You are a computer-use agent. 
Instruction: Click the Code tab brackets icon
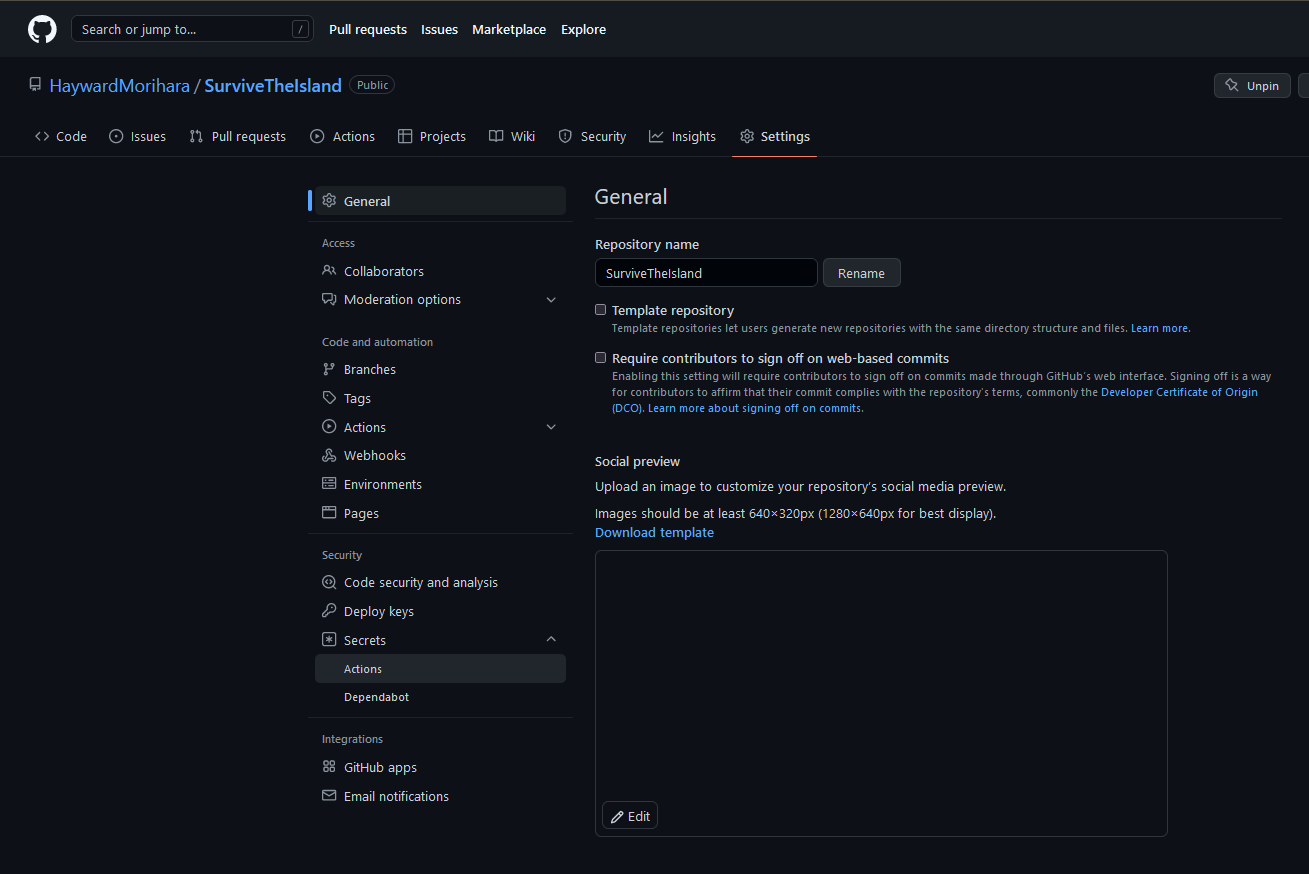coord(42,136)
